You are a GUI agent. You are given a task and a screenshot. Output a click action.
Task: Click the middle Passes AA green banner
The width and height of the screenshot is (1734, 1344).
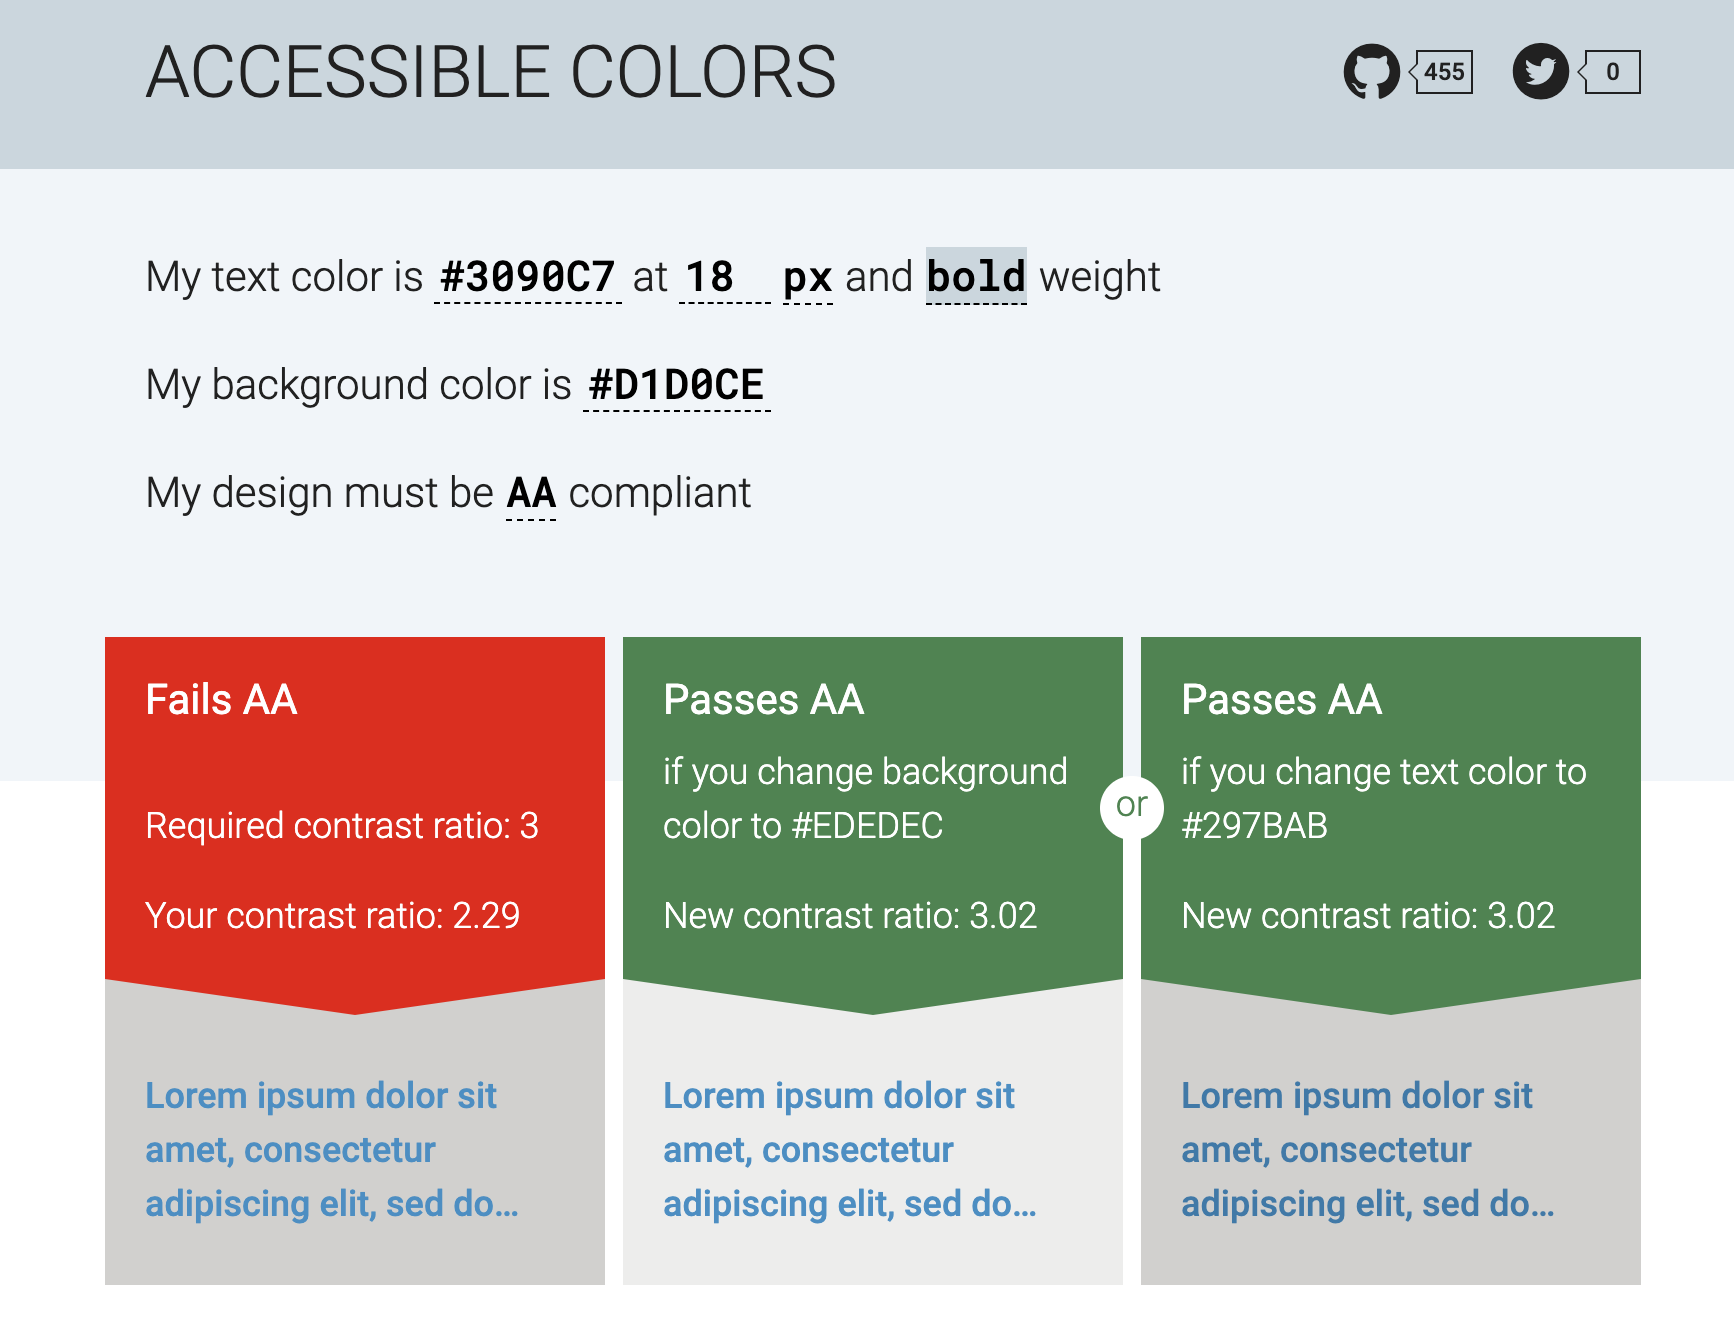coord(872,700)
